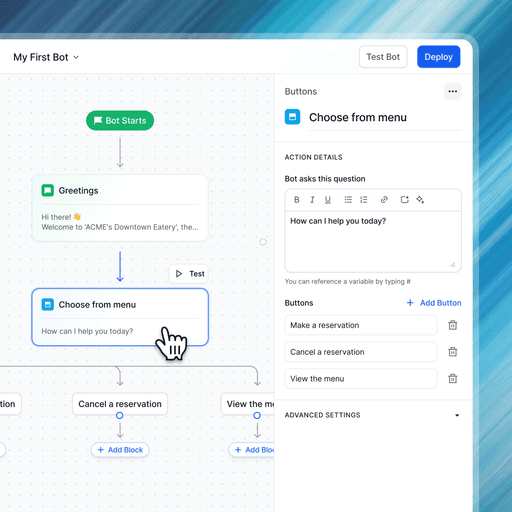Edit the 'View the menu' button field
The height and width of the screenshot is (512, 512).
coord(361,379)
